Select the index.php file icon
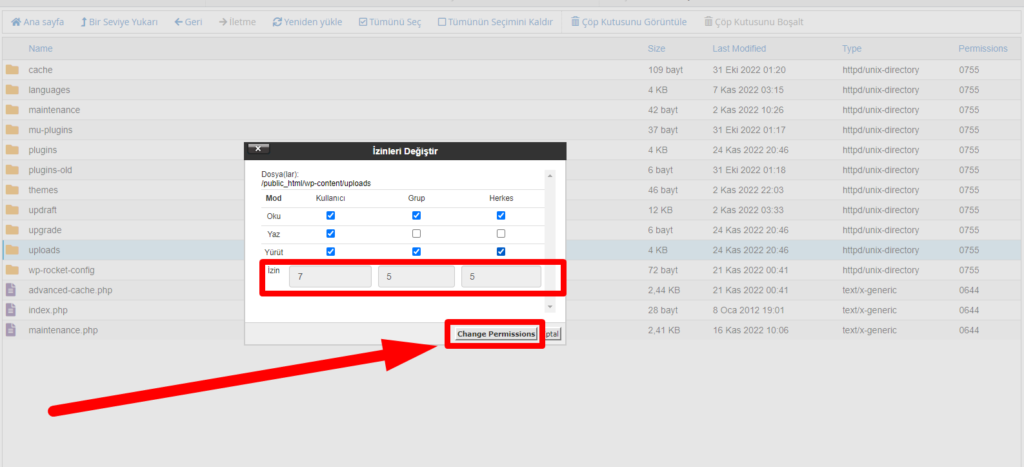The height and width of the screenshot is (467, 1024). pyautogui.click(x=12, y=310)
